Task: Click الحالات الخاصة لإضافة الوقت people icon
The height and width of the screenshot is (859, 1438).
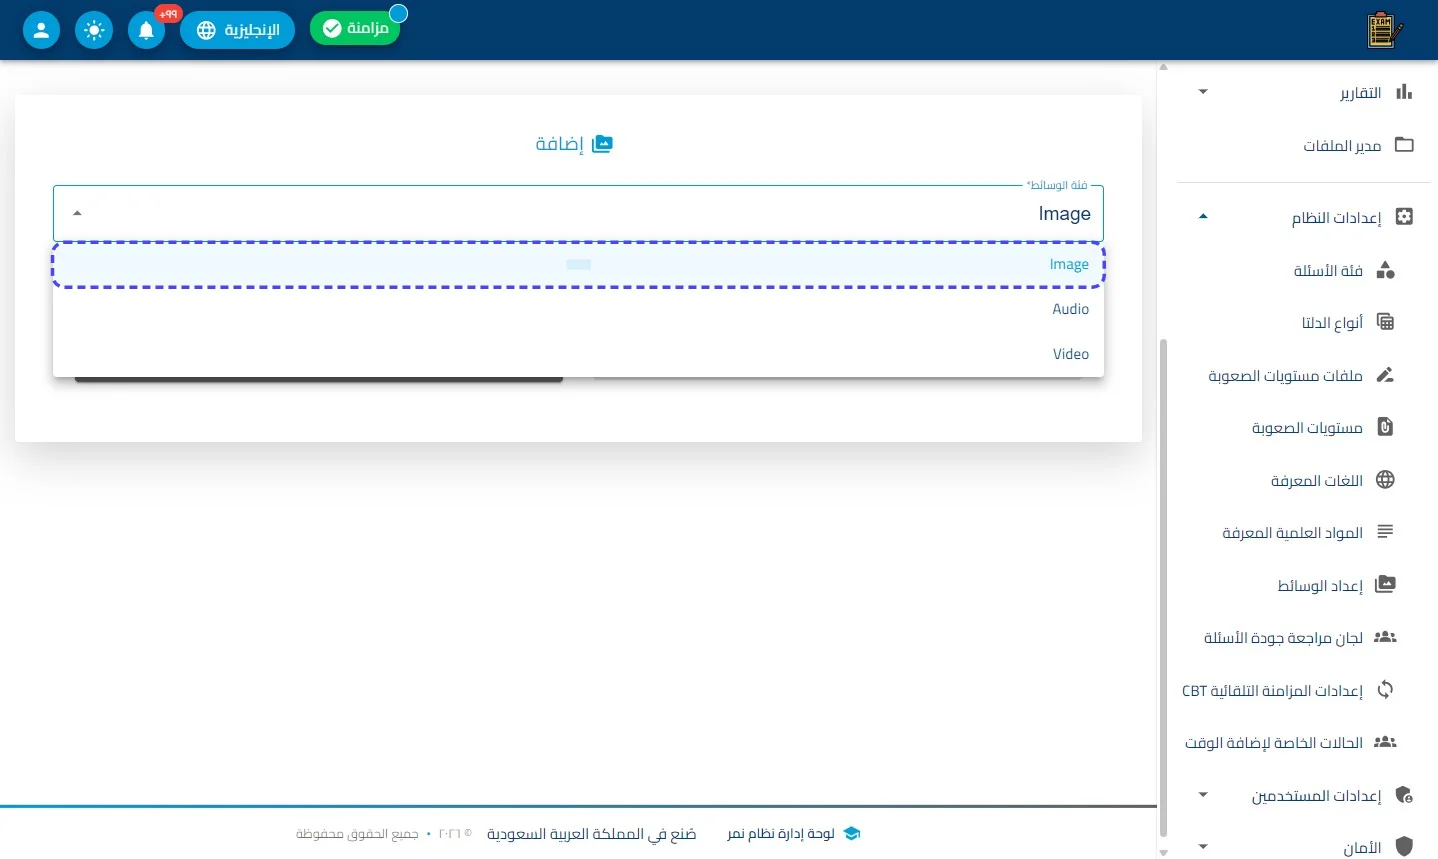Action: [x=1385, y=742]
